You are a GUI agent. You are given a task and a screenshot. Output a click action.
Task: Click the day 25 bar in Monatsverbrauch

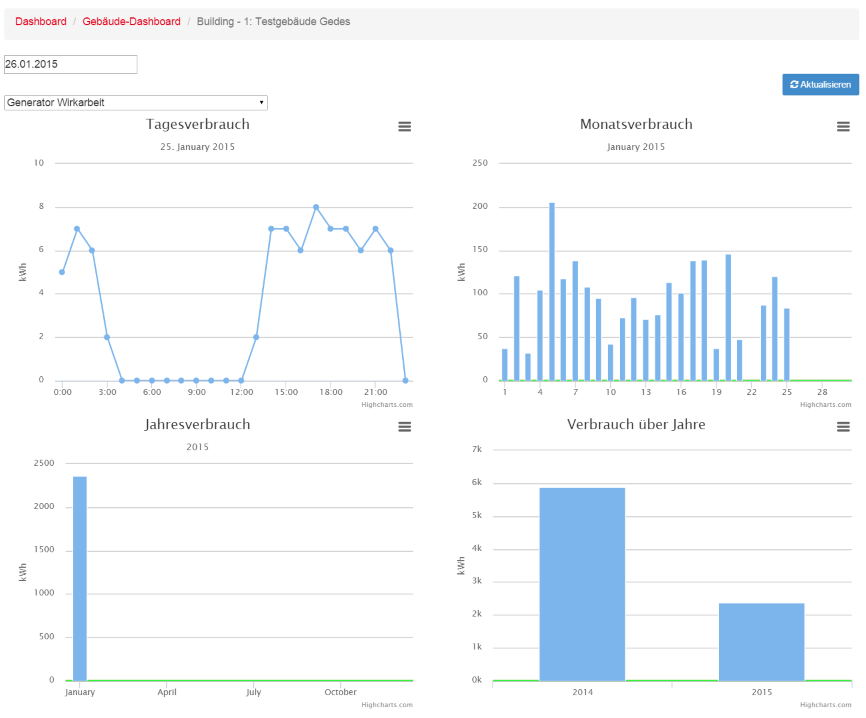pyautogui.click(x=786, y=345)
